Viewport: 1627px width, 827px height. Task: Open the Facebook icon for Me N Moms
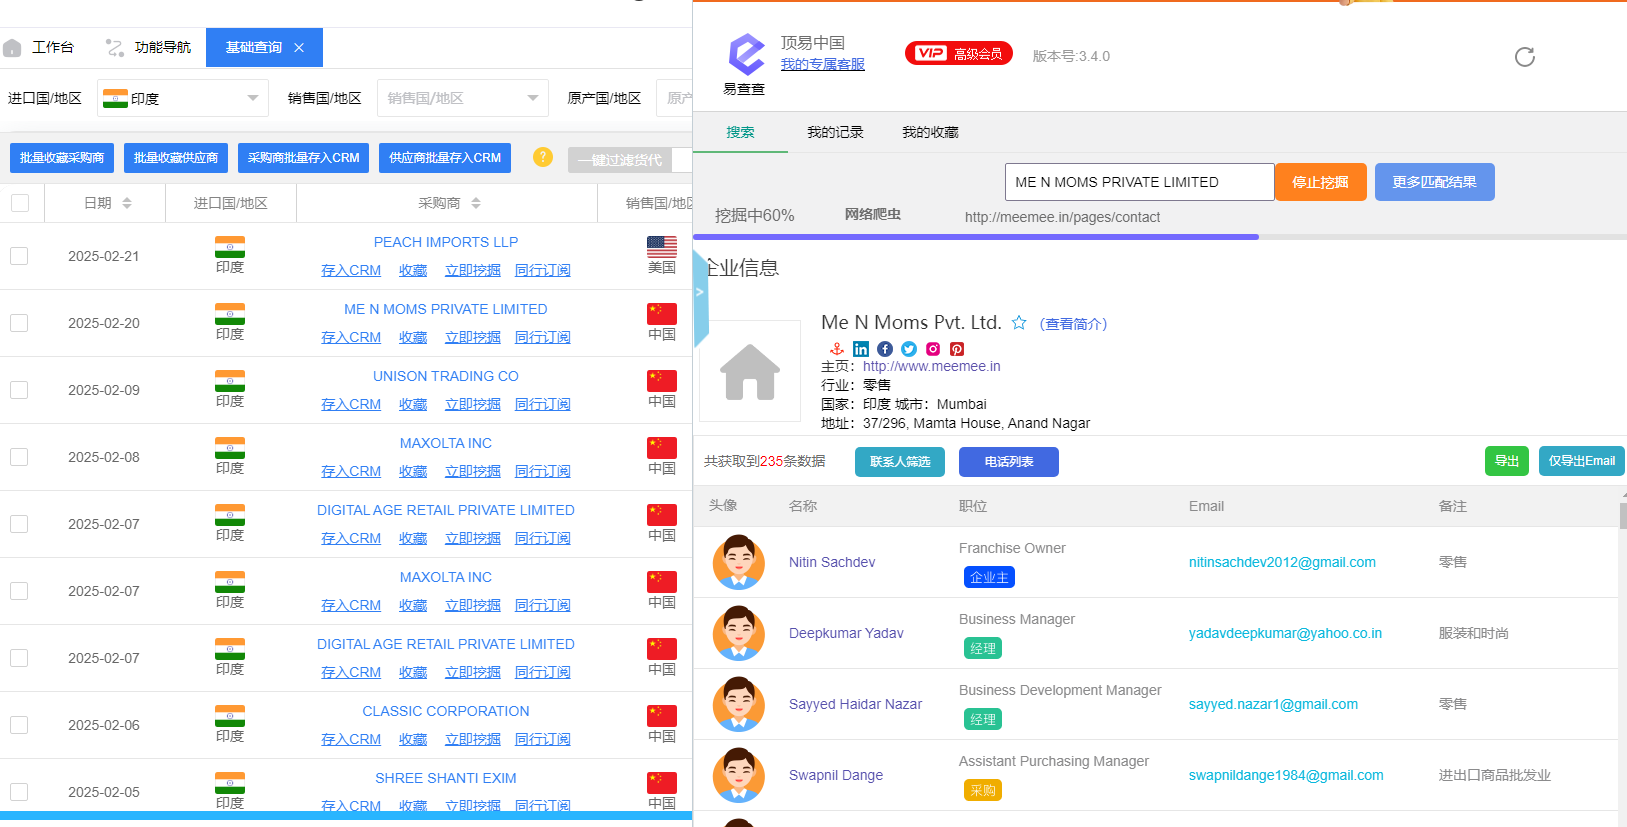pos(885,349)
